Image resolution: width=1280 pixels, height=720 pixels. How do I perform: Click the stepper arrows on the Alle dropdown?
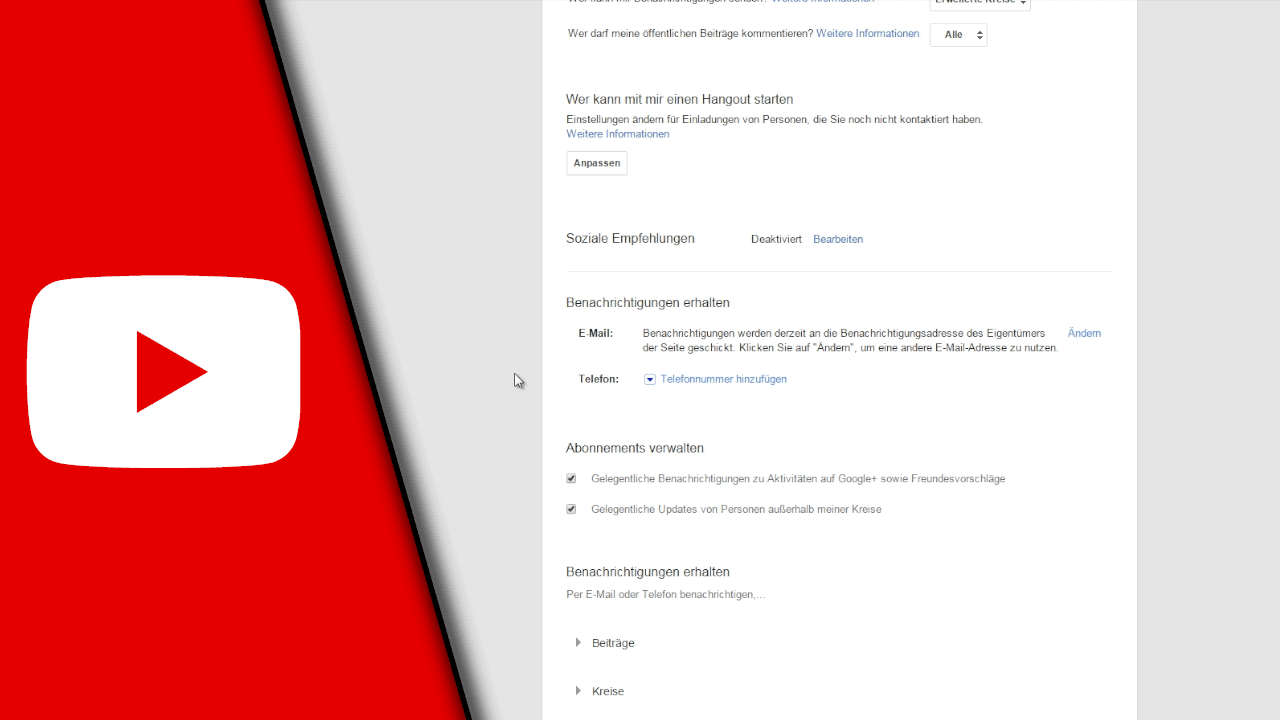click(979, 34)
